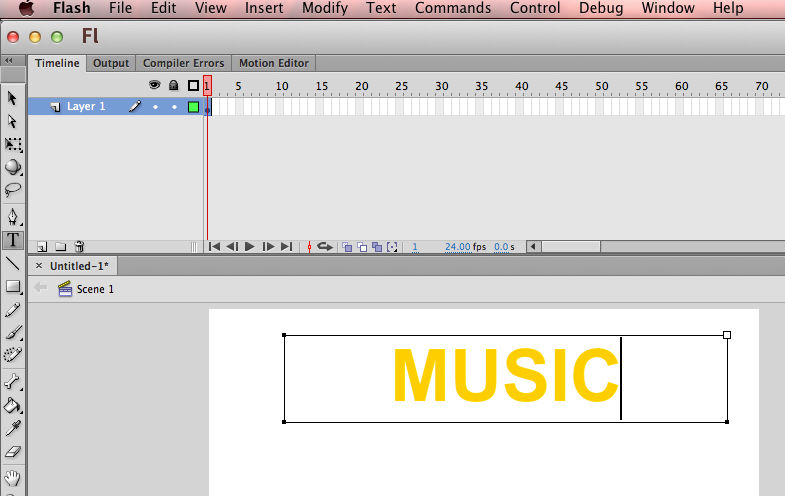Go to first frame

[214, 246]
